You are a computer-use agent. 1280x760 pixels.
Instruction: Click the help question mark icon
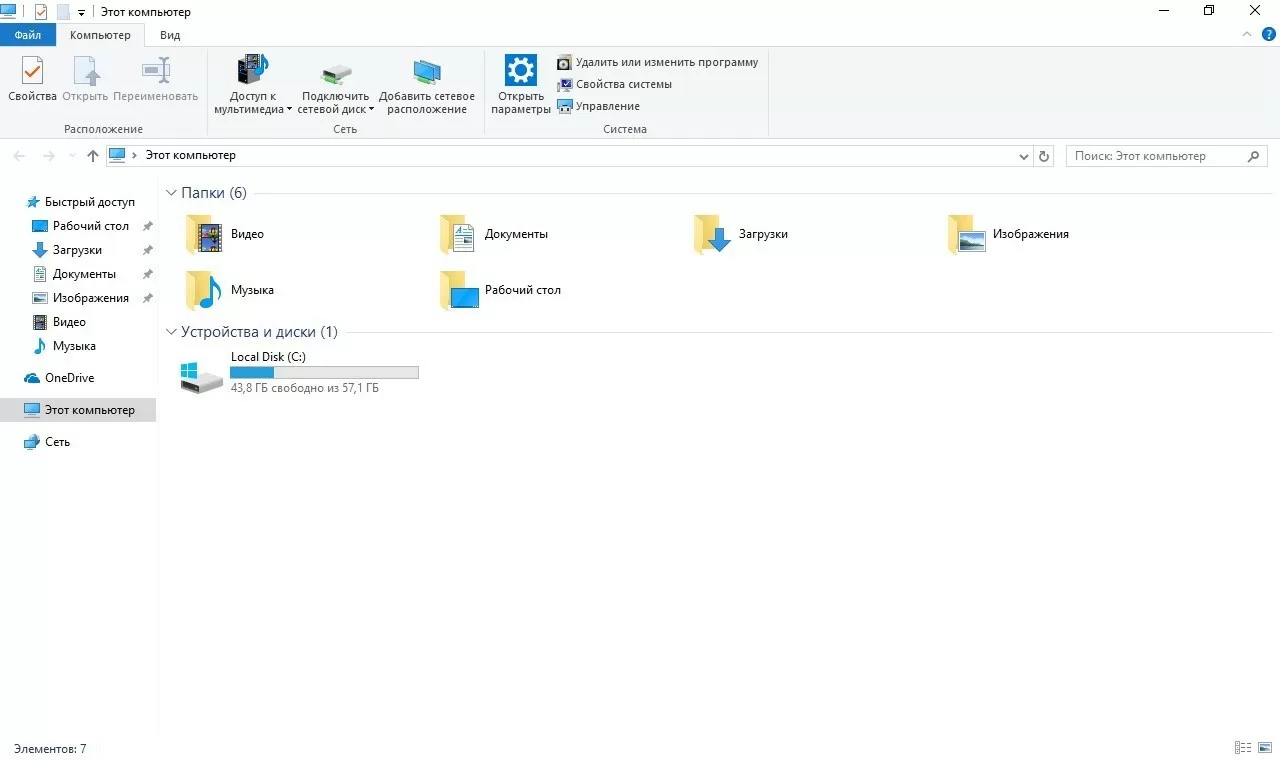coord(1269,34)
